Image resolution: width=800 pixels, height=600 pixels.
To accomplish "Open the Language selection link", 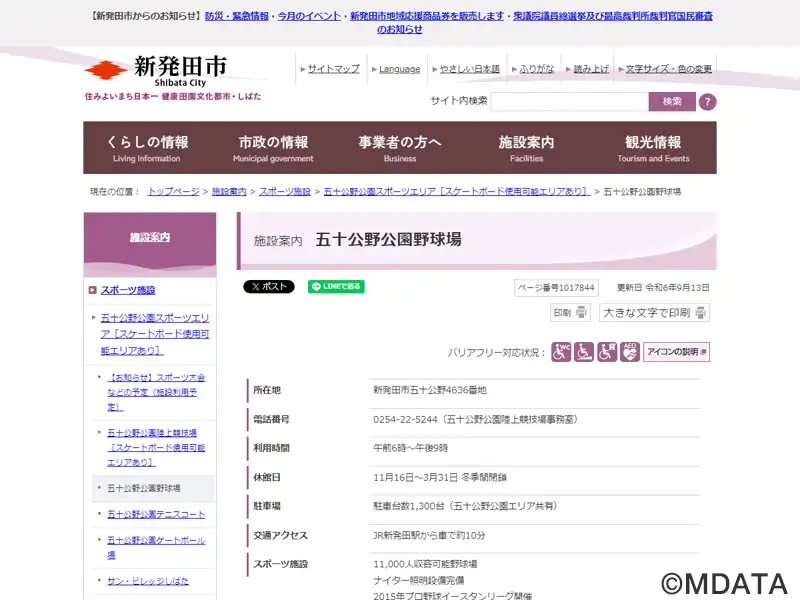I will coord(399,69).
